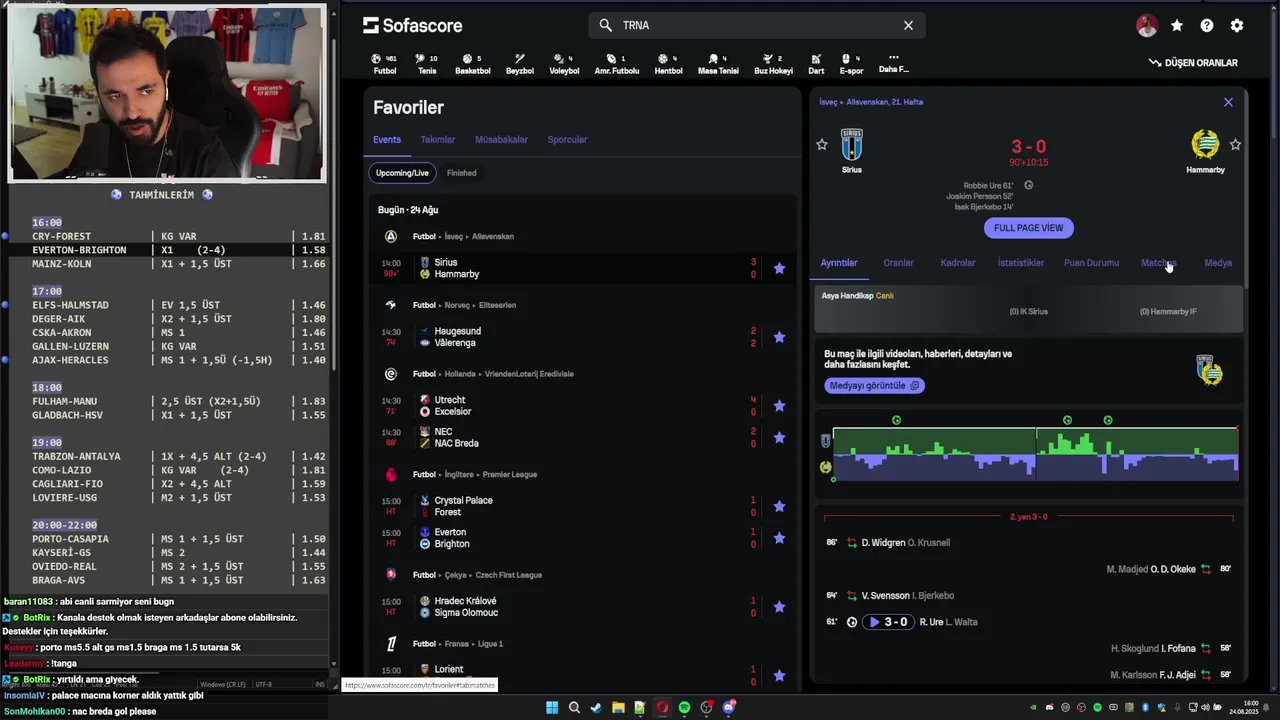Open the Allsvenskan league header link
Screen dimensions: 1280x720
click(493, 237)
